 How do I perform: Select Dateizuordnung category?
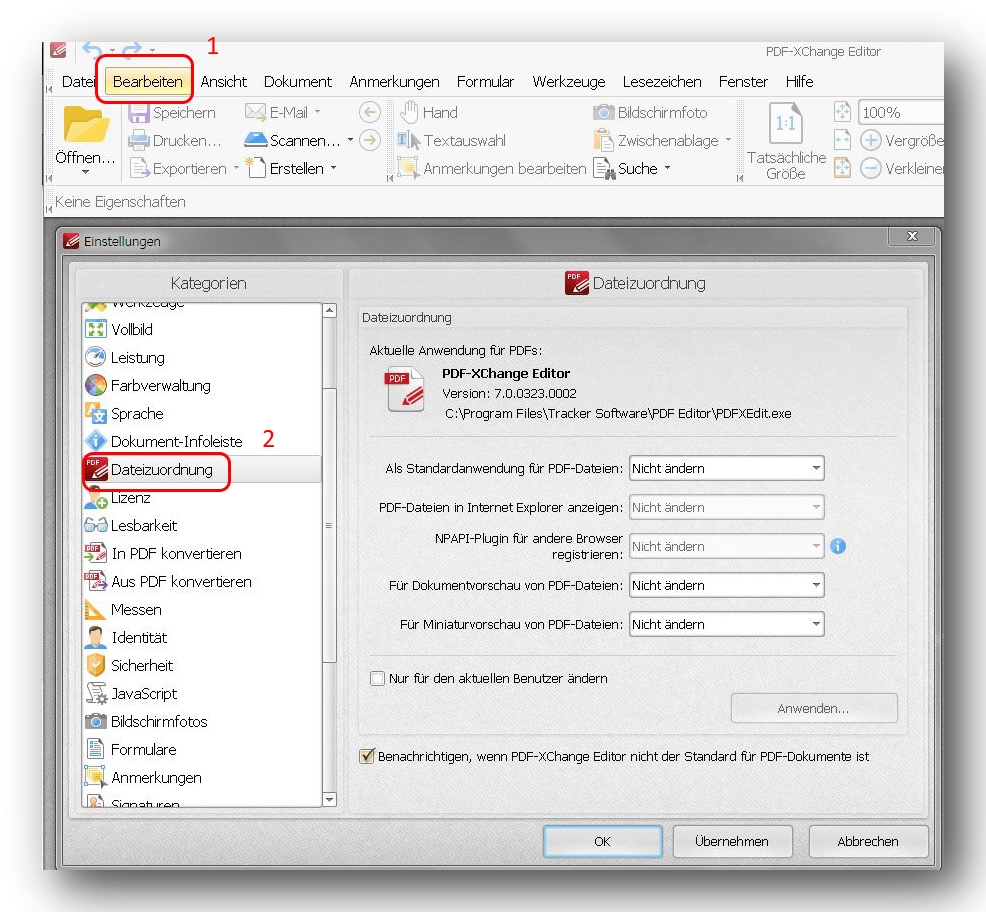[x=201, y=469]
